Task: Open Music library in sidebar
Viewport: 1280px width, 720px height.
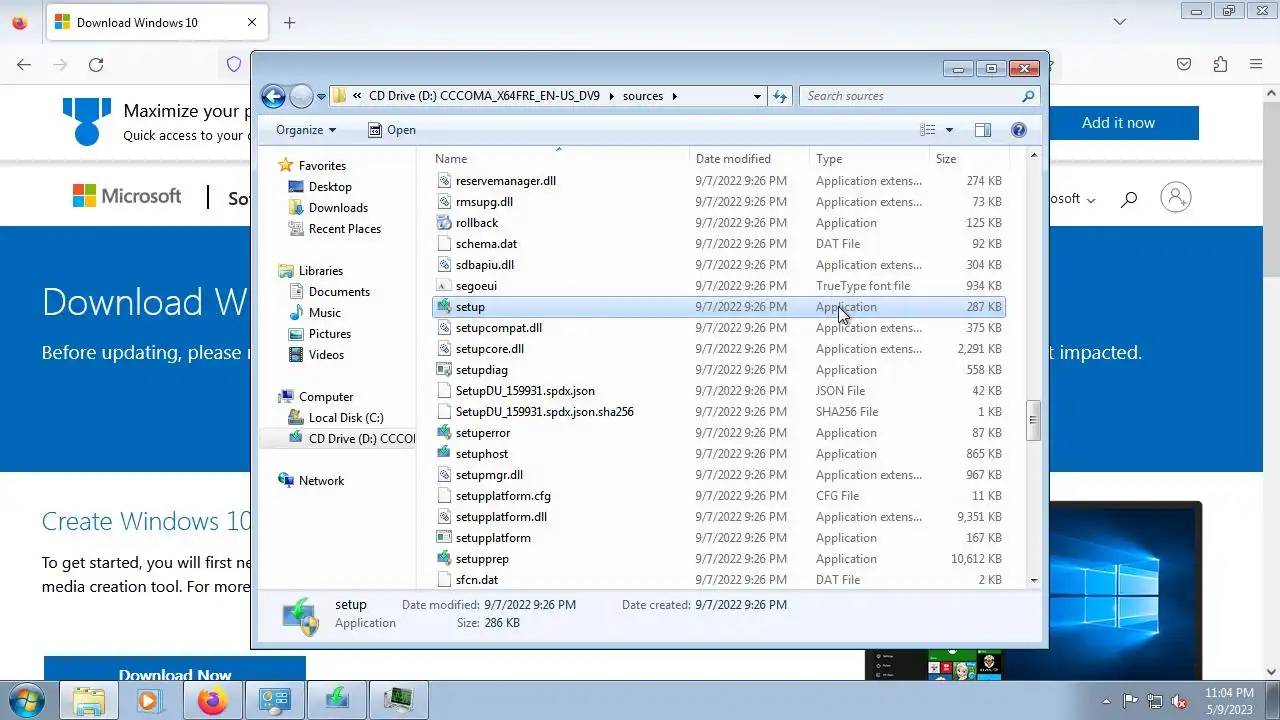Action: pos(324,313)
